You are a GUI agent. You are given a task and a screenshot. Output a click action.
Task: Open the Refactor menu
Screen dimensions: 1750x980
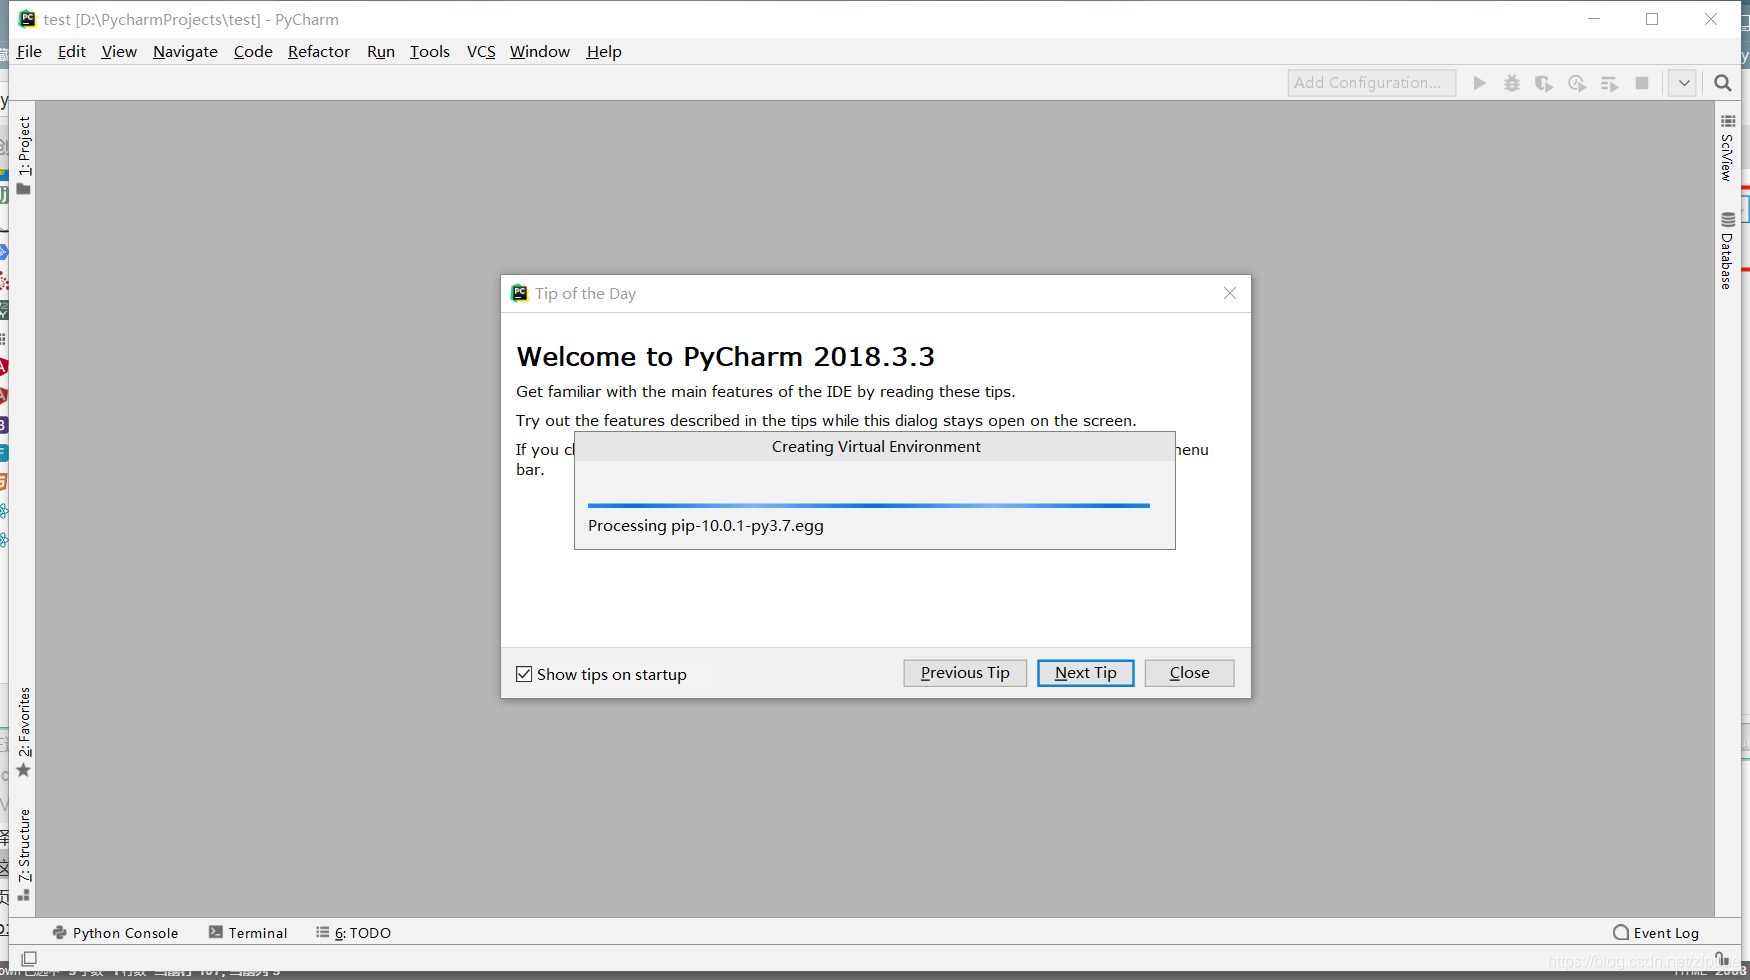tap(319, 52)
